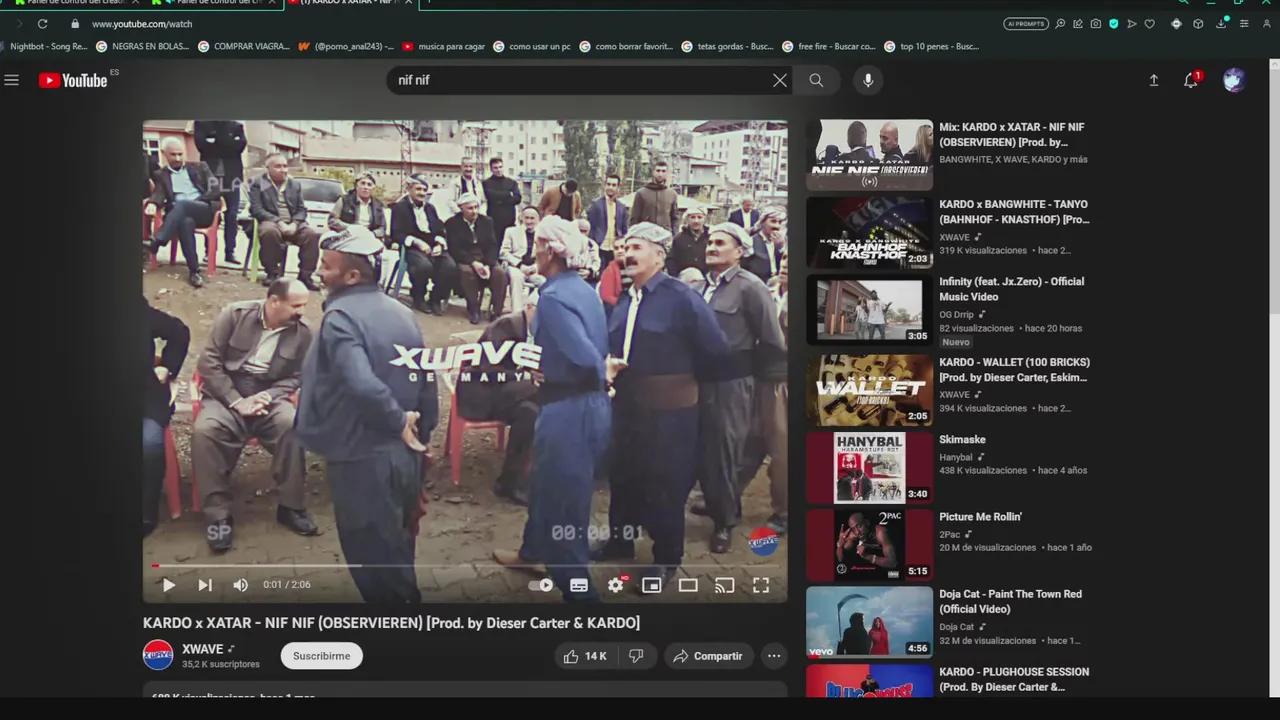Click the AI PROMPTS toolbar button
This screenshot has height=720, width=1280.
point(1026,24)
